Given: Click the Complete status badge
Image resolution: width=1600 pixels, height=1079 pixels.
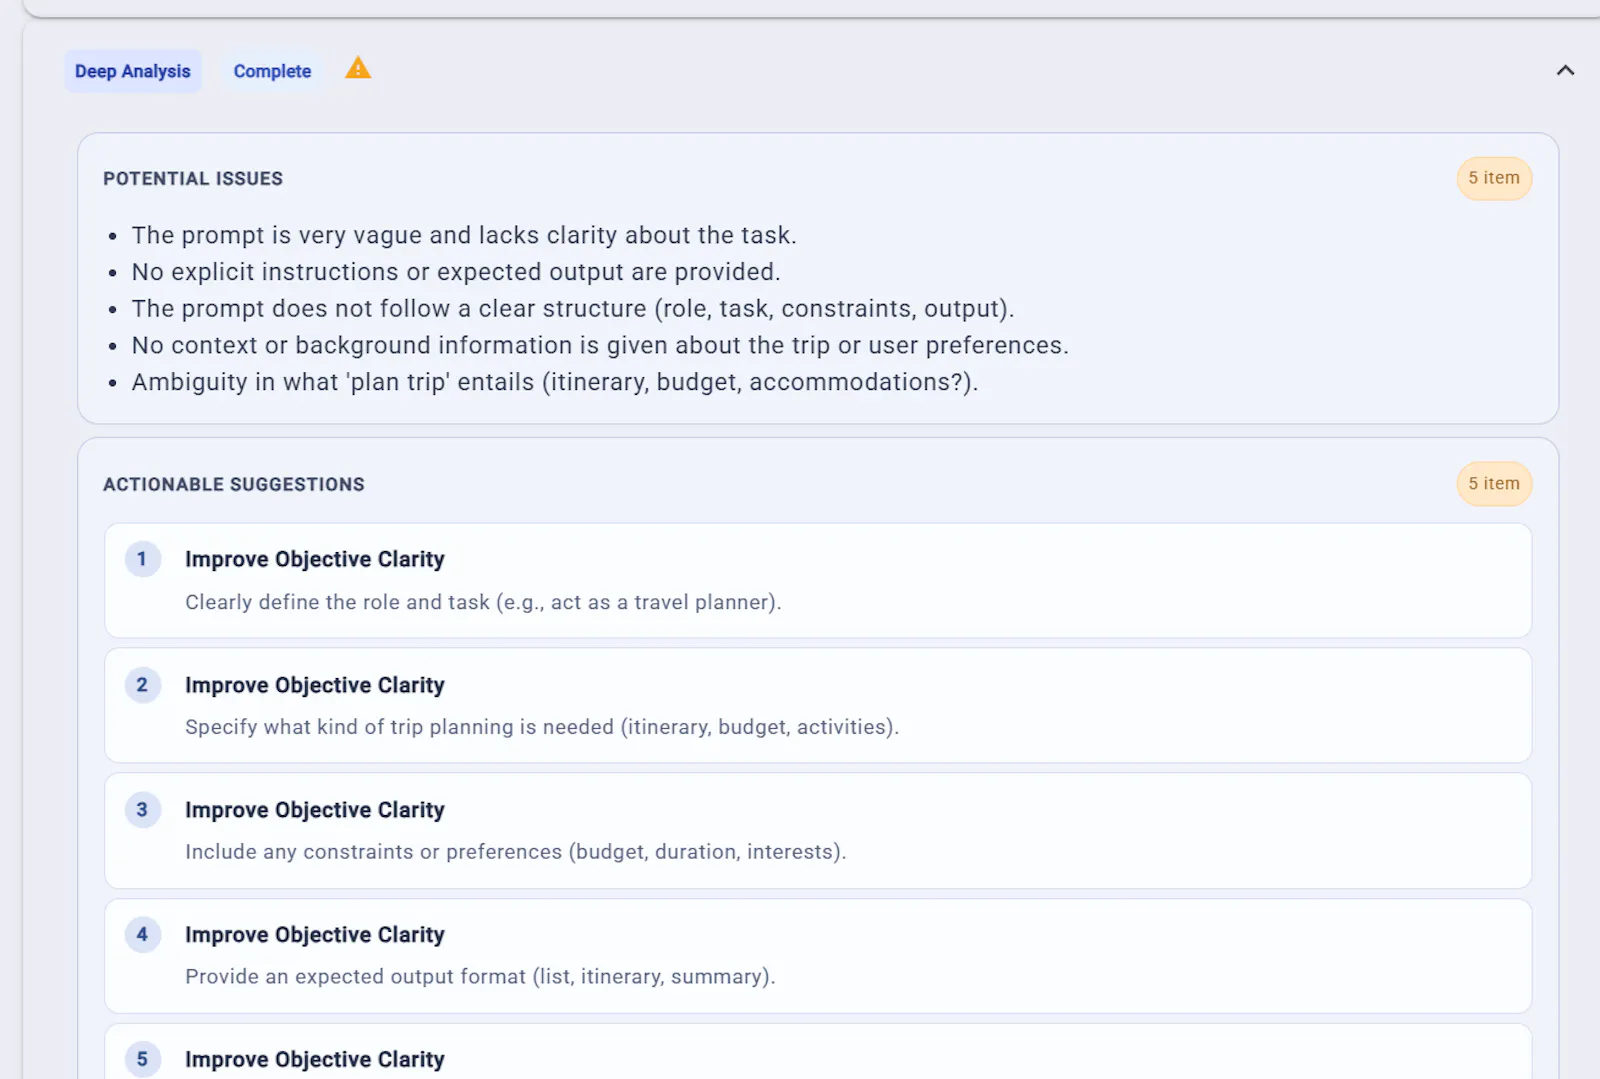Looking at the screenshot, I should pyautogui.click(x=272, y=71).
